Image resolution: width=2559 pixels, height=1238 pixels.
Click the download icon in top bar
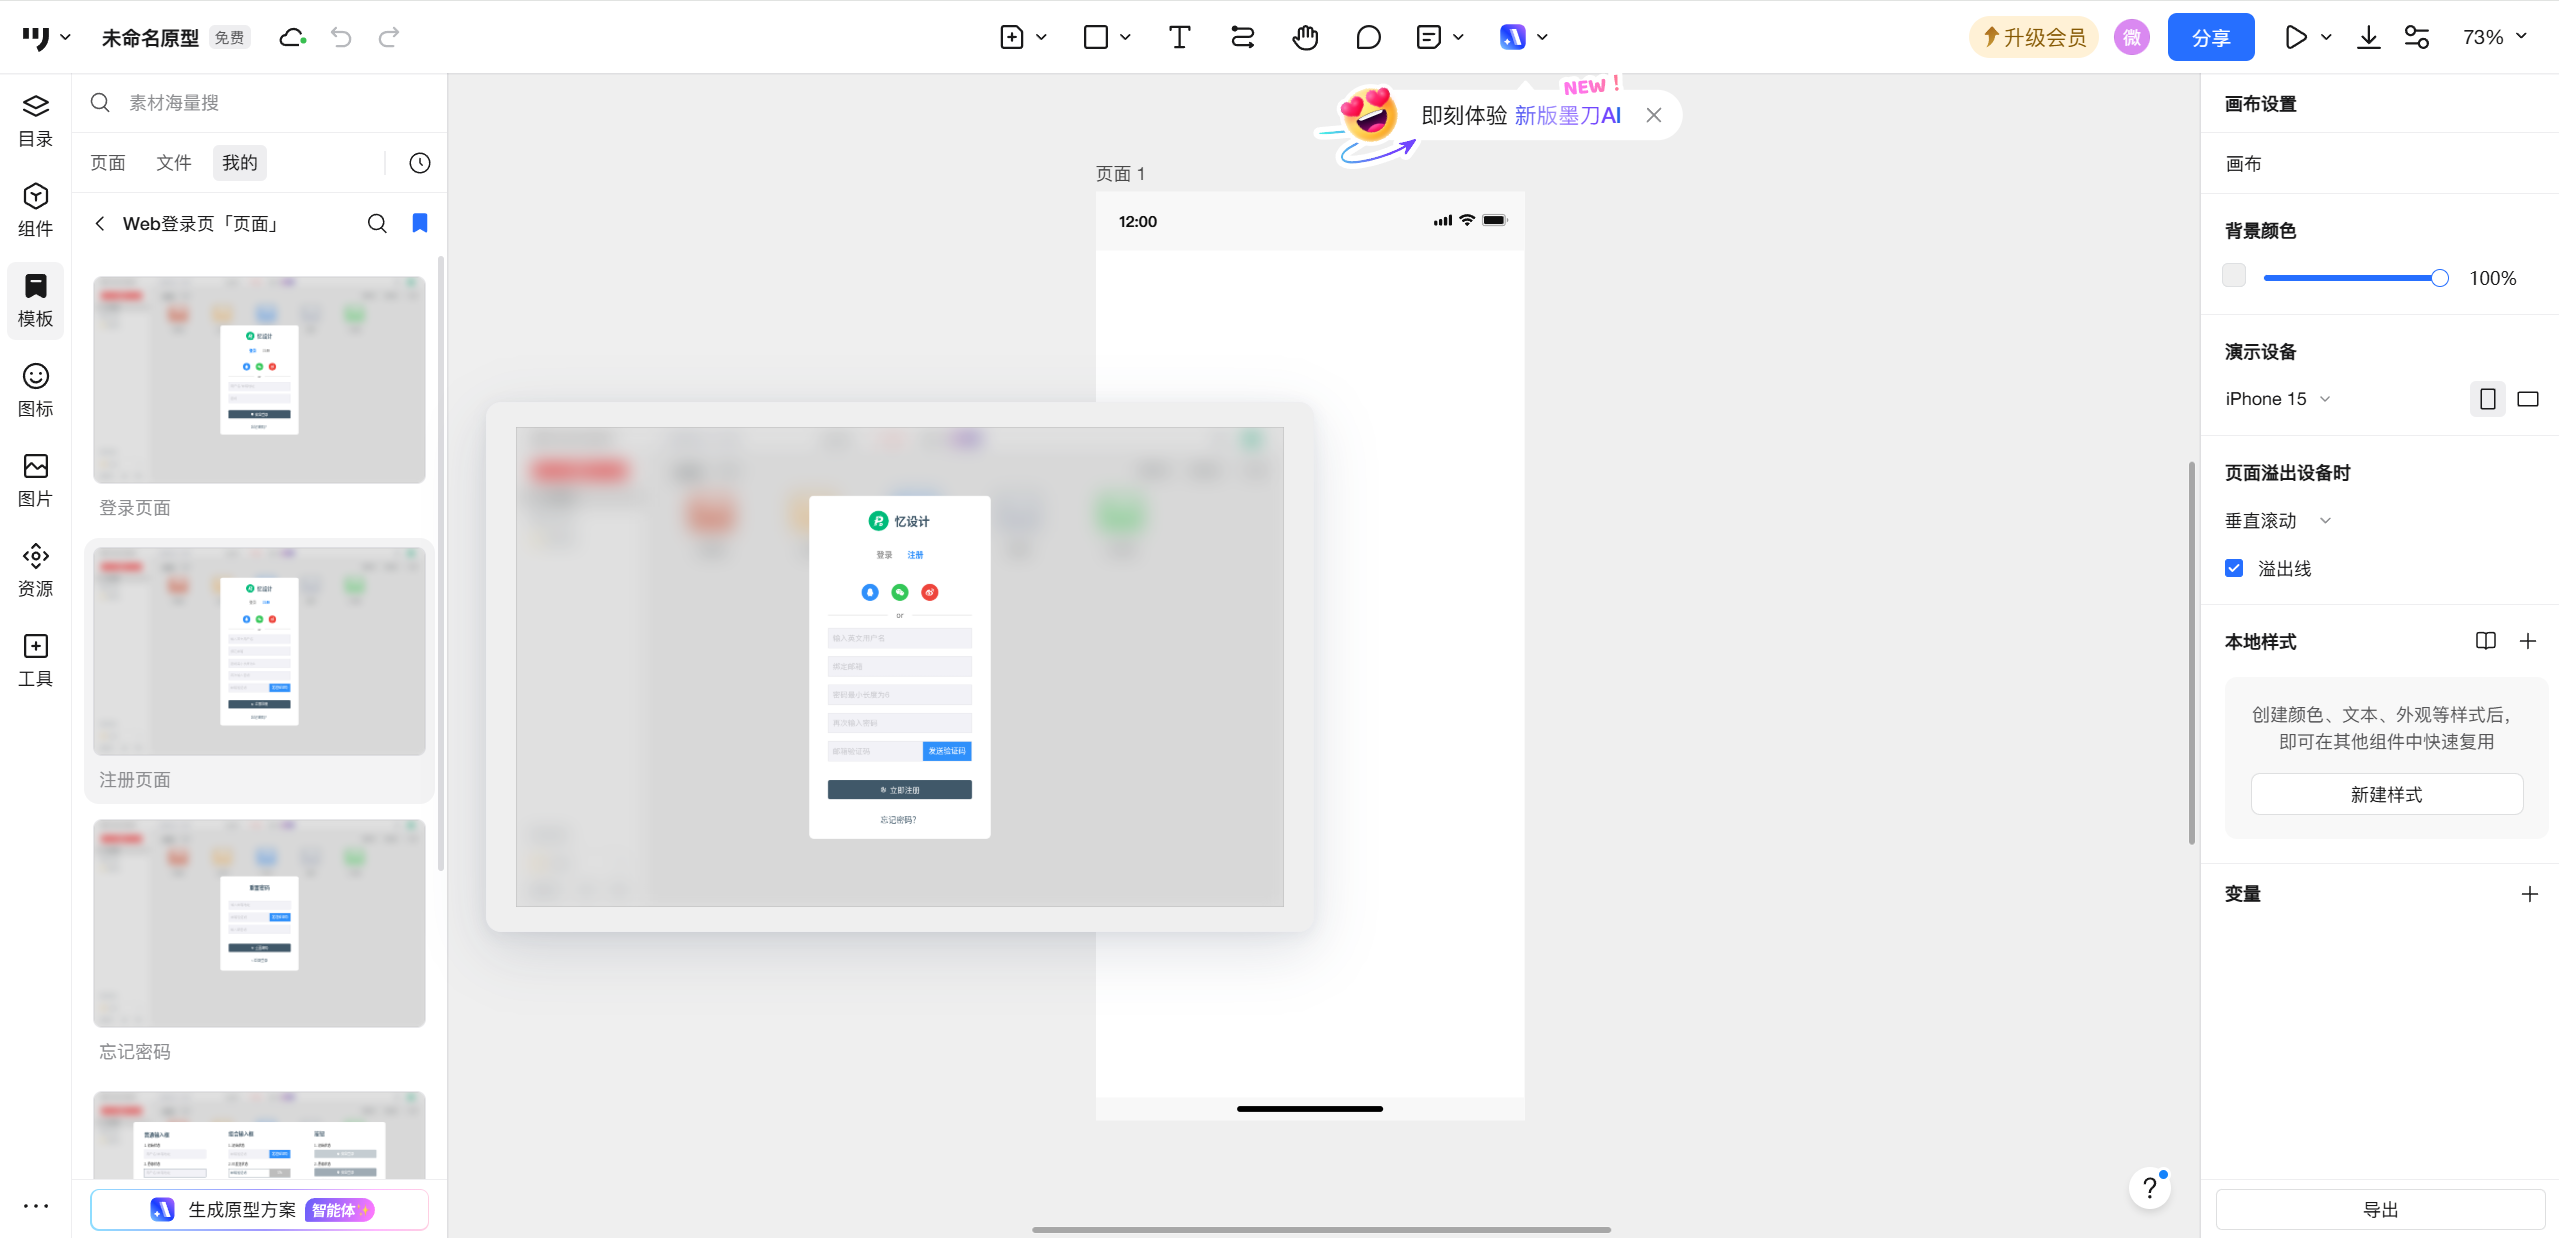[x=2368, y=37]
